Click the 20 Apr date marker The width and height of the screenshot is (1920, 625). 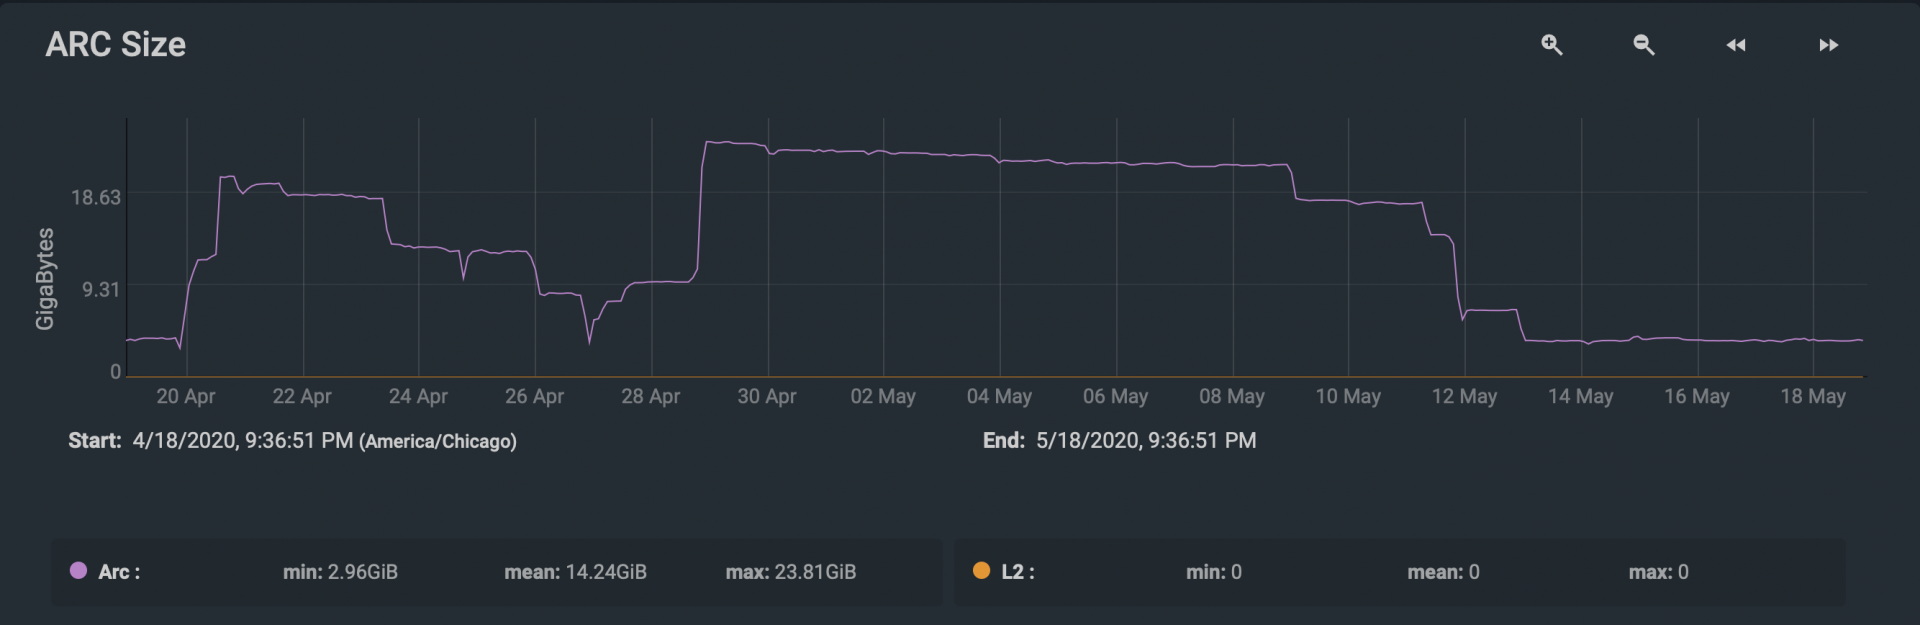tap(186, 396)
